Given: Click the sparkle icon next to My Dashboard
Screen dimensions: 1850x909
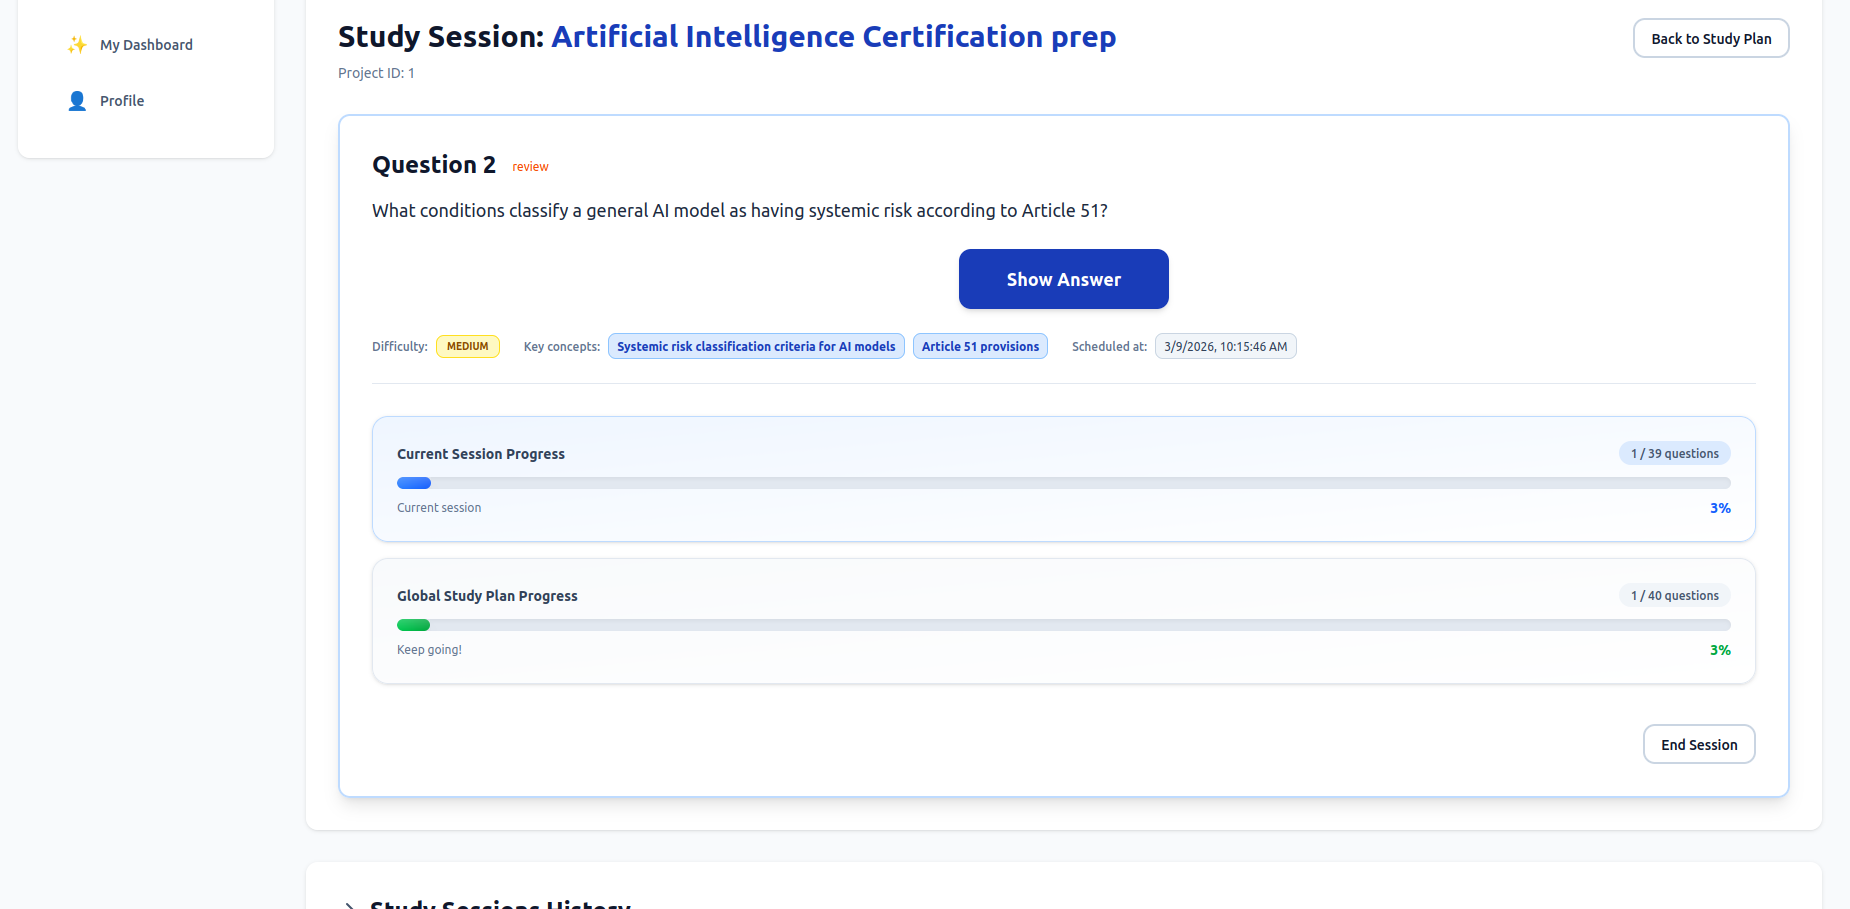Looking at the screenshot, I should click(x=77, y=44).
